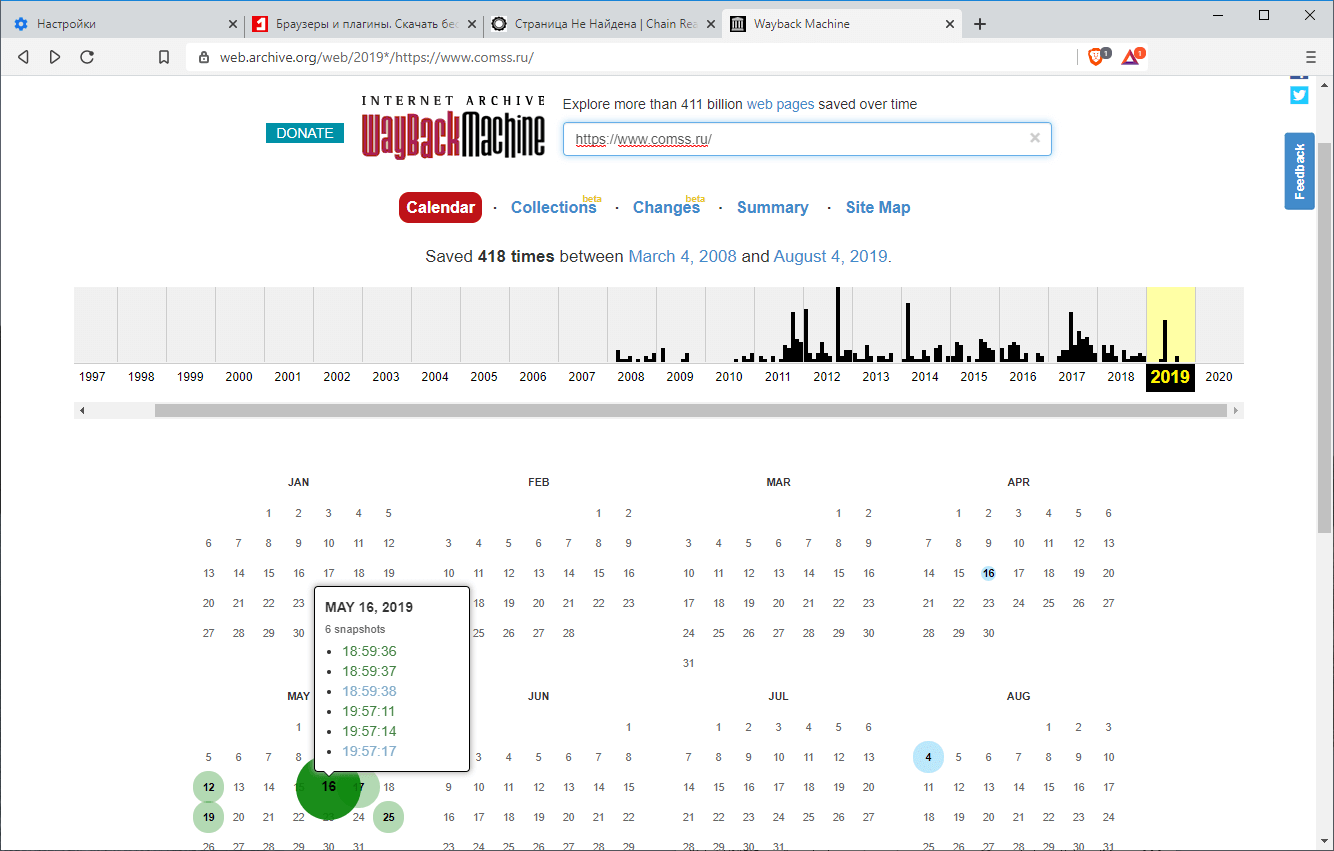
Task: Click the browser back navigation icon
Action: 23,57
